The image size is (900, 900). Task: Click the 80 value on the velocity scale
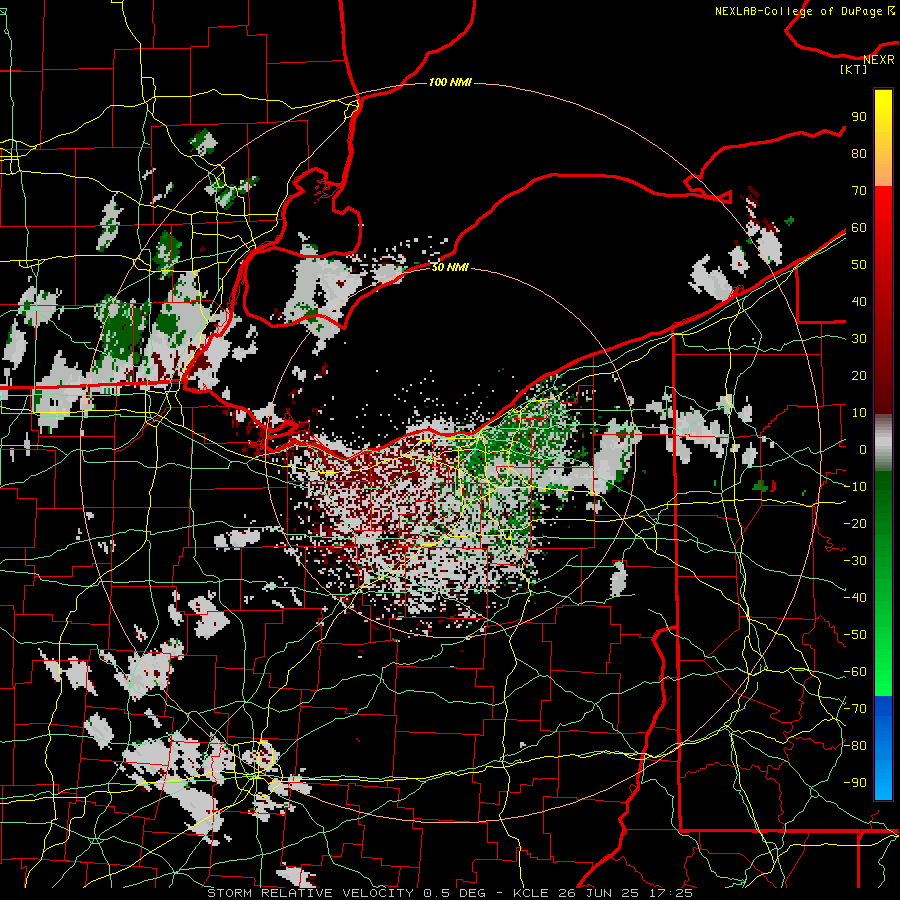tap(859, 153)
